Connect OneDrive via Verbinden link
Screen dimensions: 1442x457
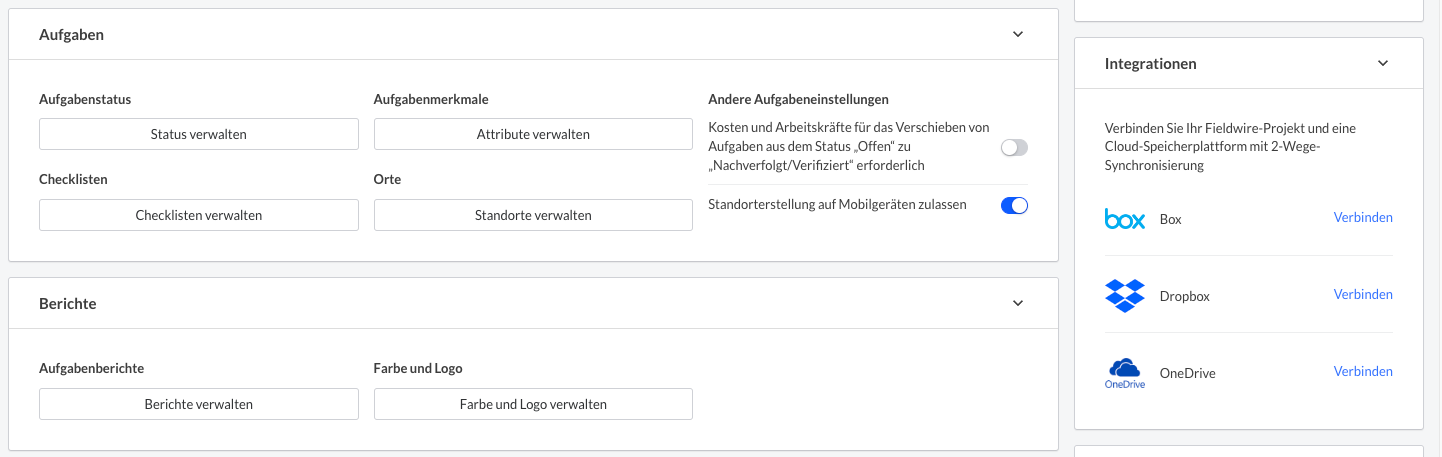click(x=1363, y=372)
